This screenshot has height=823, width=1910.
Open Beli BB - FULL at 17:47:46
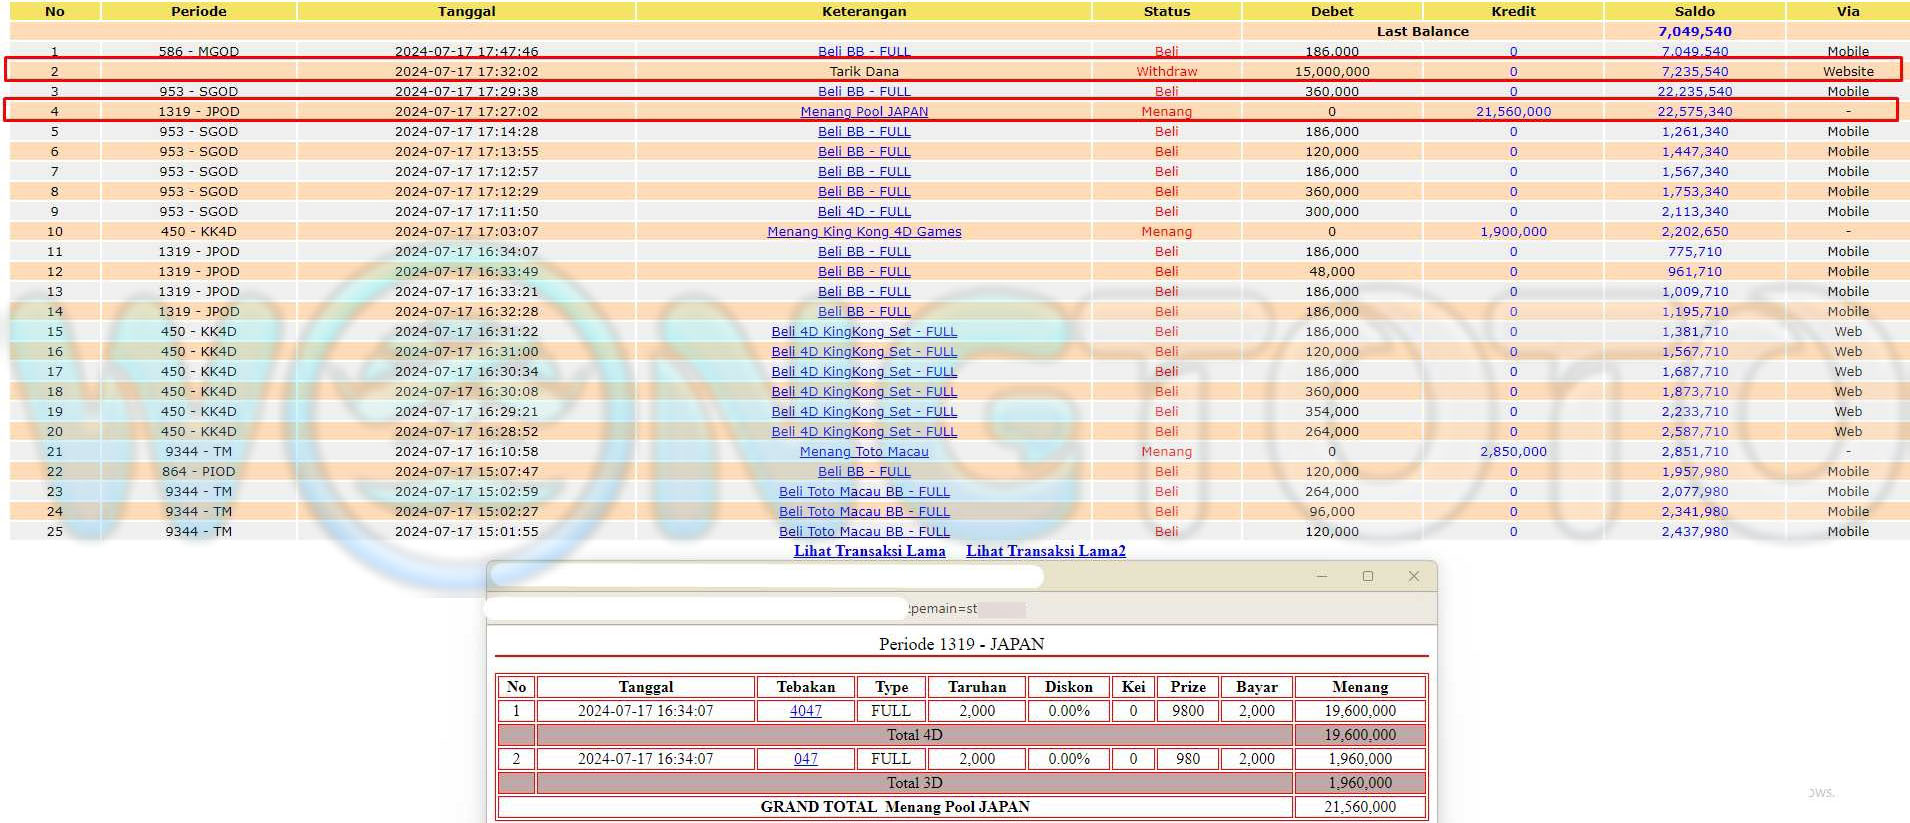pos(864,52)
